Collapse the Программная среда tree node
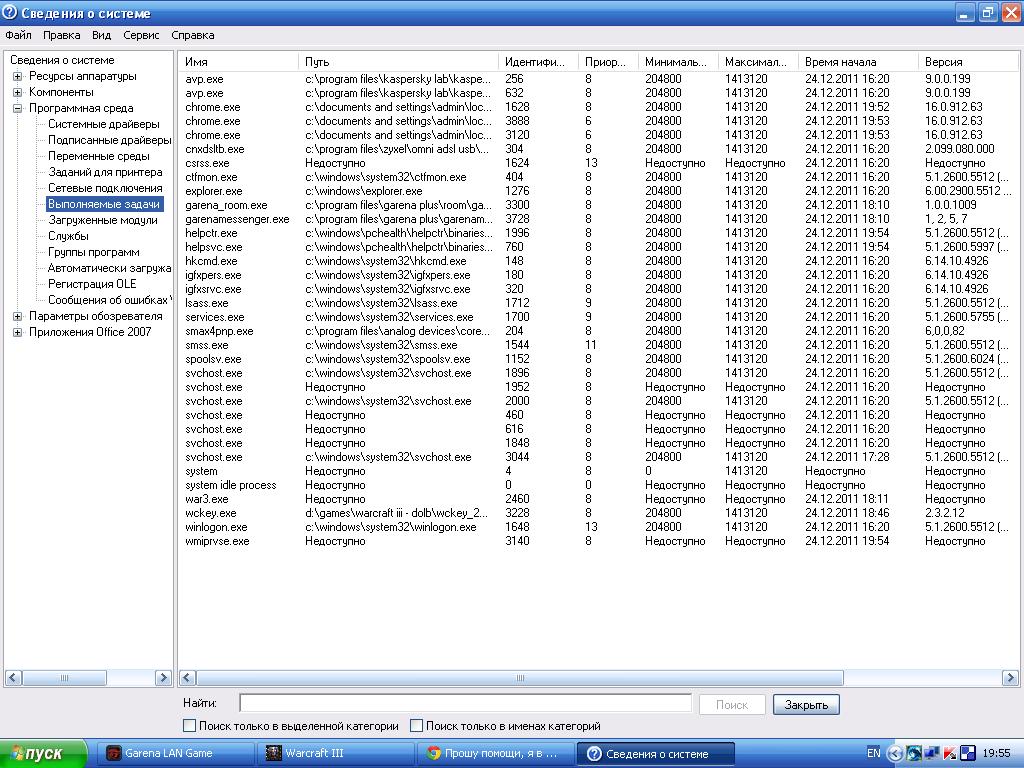 coord(18,108)
